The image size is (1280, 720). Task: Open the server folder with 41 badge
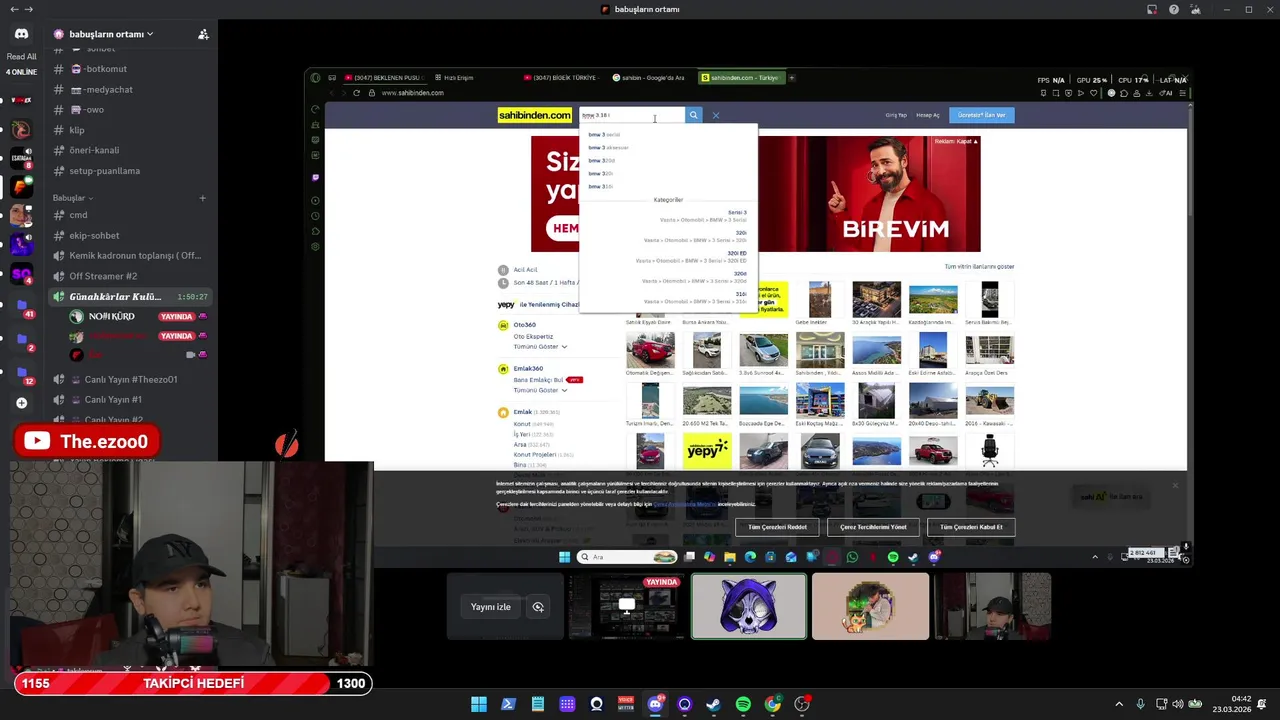pos(21,305)
